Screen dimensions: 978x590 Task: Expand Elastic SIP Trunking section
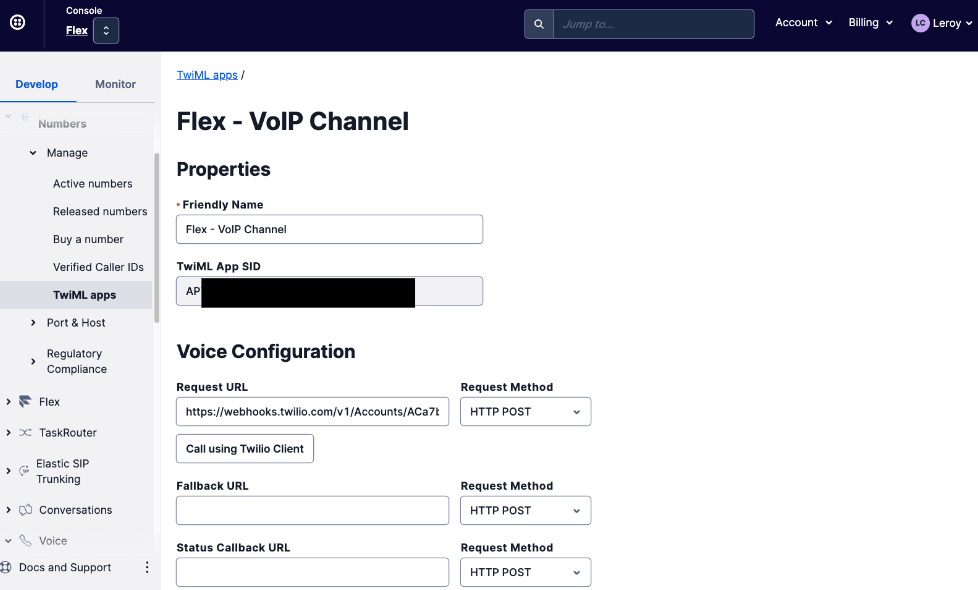point(8,471)
